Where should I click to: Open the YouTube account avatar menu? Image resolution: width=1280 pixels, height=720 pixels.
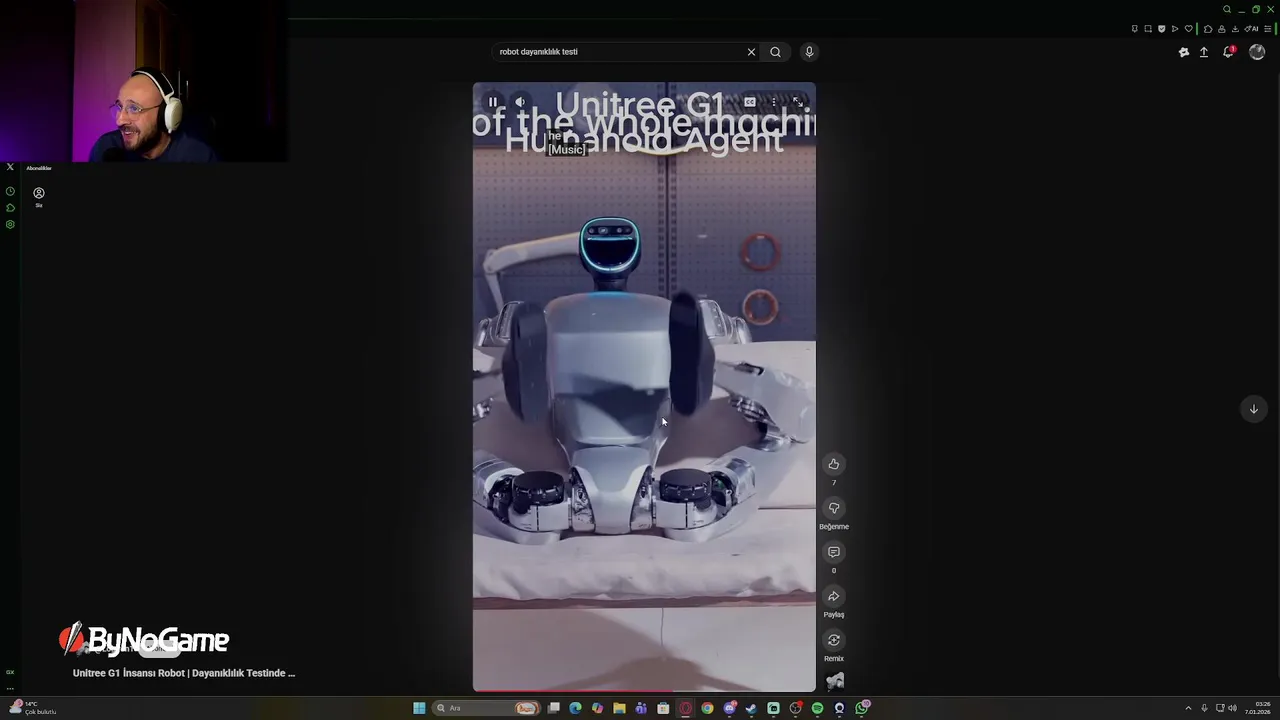click(1257, 52)
